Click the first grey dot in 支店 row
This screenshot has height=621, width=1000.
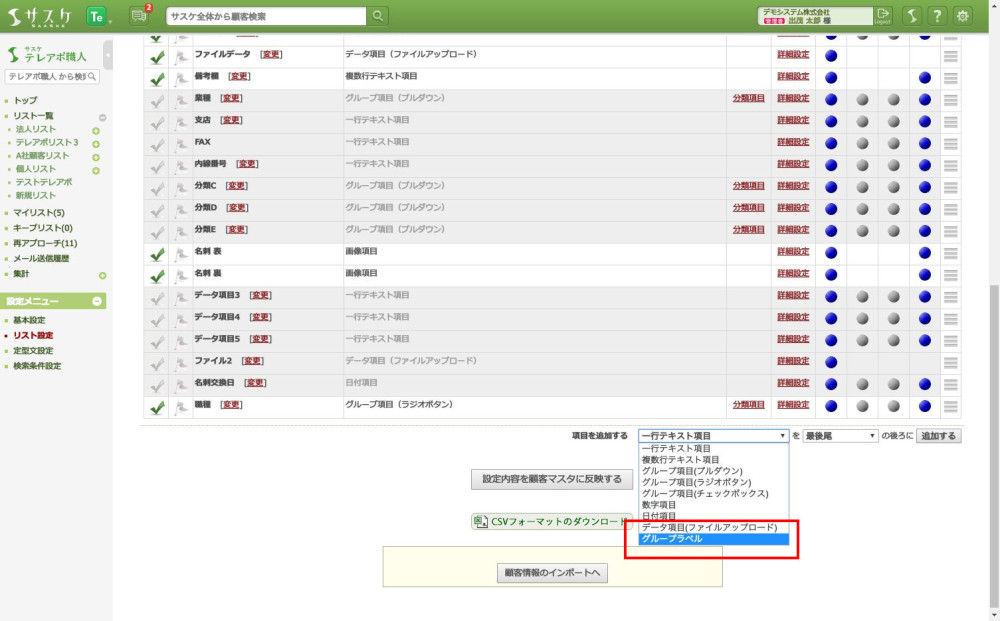point(863,120)
